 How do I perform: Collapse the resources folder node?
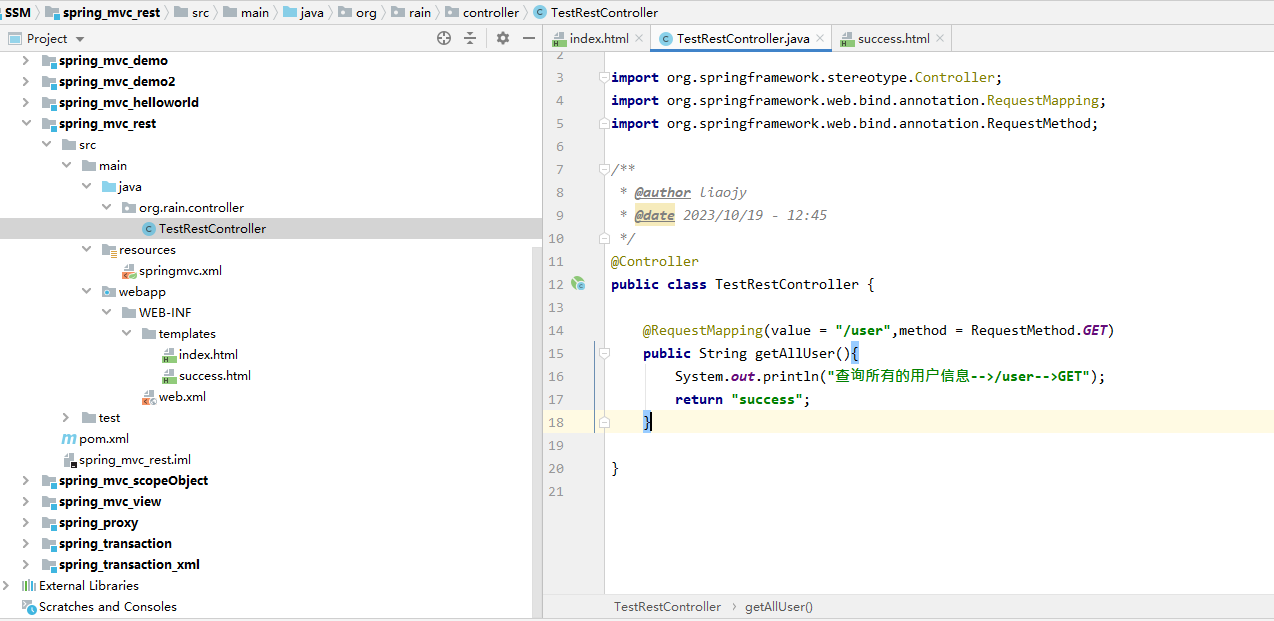click(88, 250)
